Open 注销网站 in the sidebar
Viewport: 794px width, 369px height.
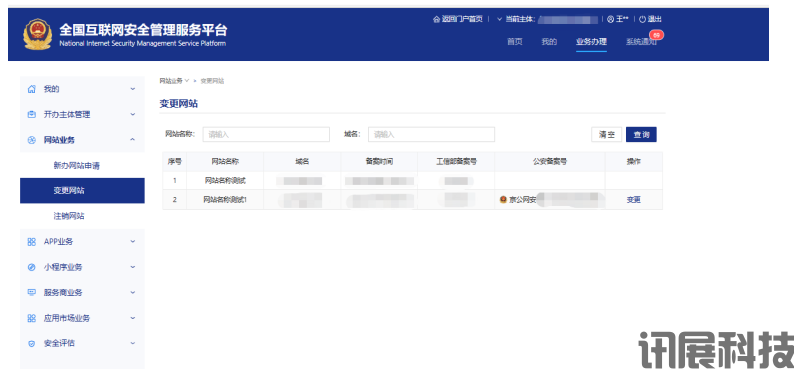[69, 216]
